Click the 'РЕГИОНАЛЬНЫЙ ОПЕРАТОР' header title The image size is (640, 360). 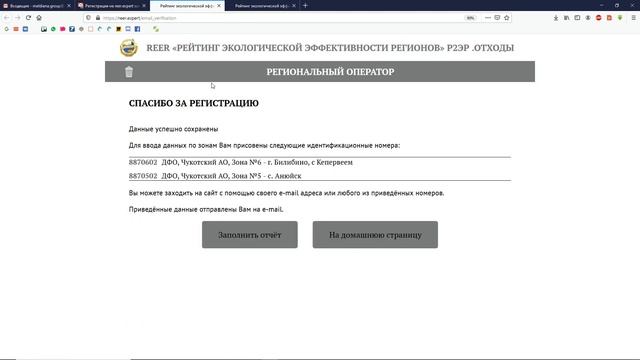330,72
